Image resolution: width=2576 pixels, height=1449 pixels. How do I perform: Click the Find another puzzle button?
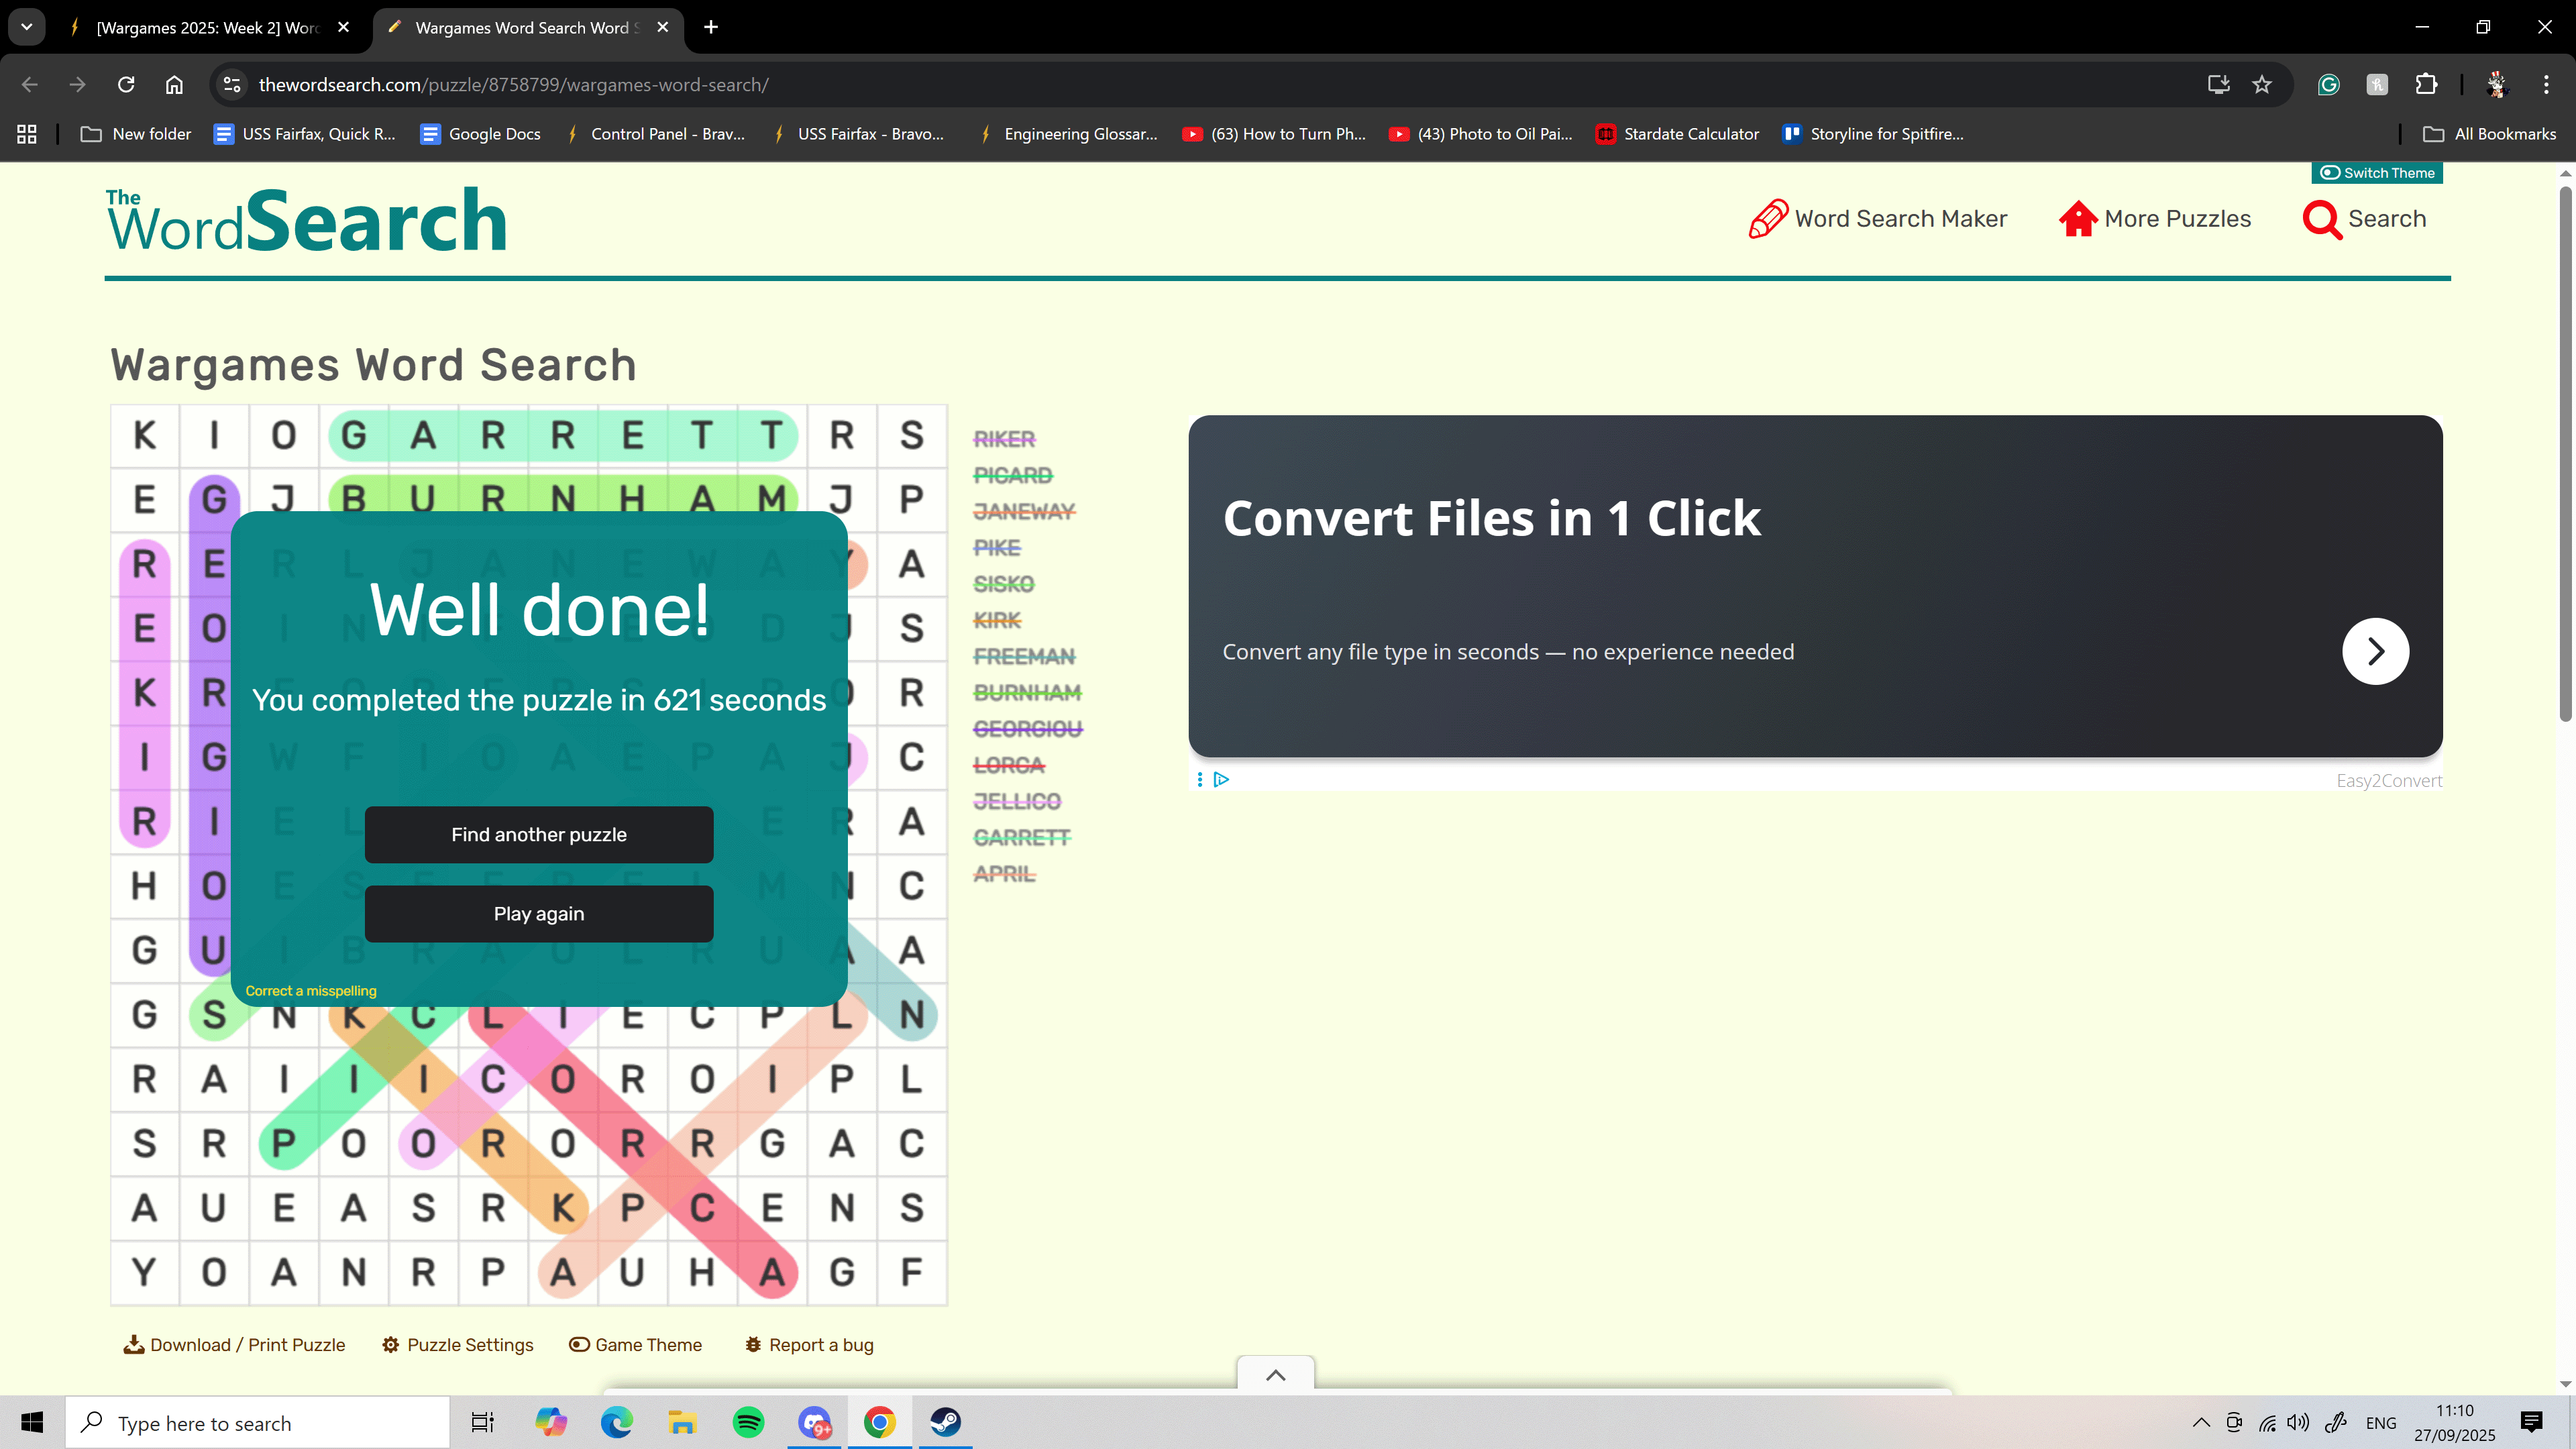coord(538,834)
